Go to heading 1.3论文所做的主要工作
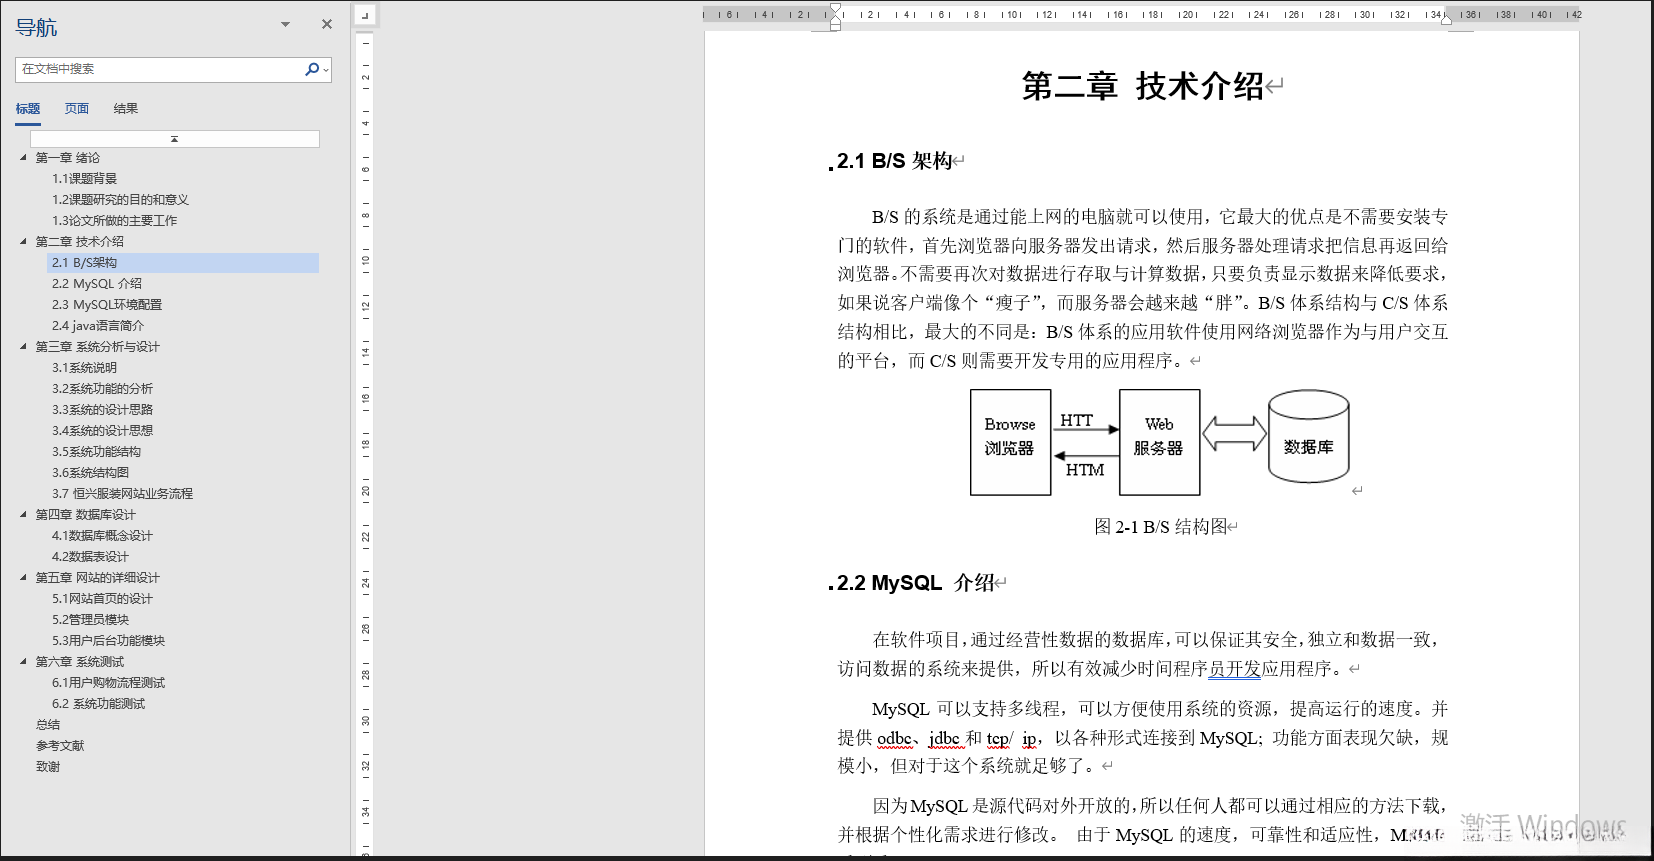Viewport: 1654px width, 861px height. click(114, 221)
